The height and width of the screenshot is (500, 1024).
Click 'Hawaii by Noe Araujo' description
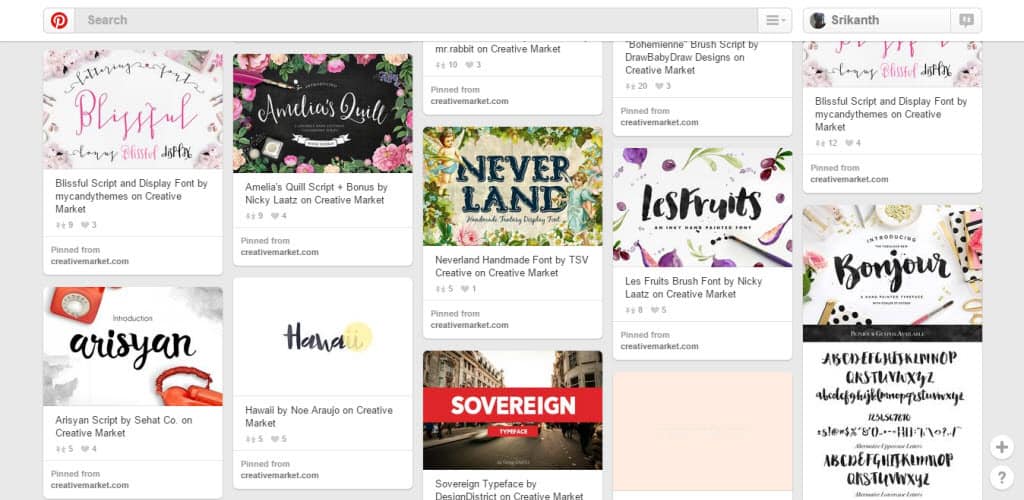319,417
